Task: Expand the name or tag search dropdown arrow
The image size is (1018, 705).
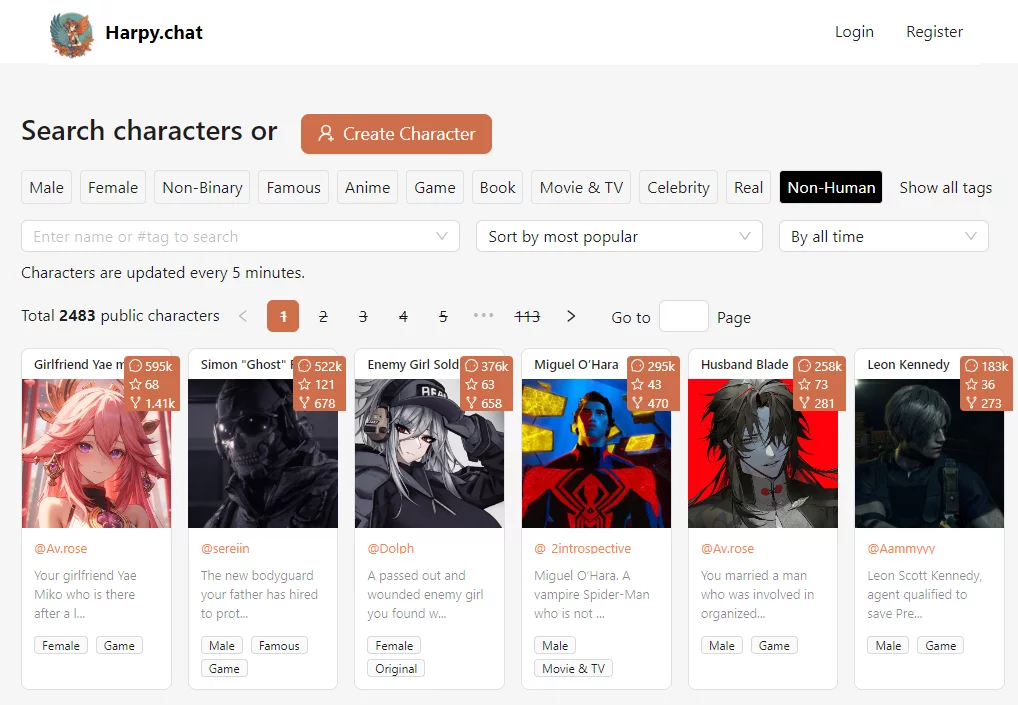Action: point(442,236)
